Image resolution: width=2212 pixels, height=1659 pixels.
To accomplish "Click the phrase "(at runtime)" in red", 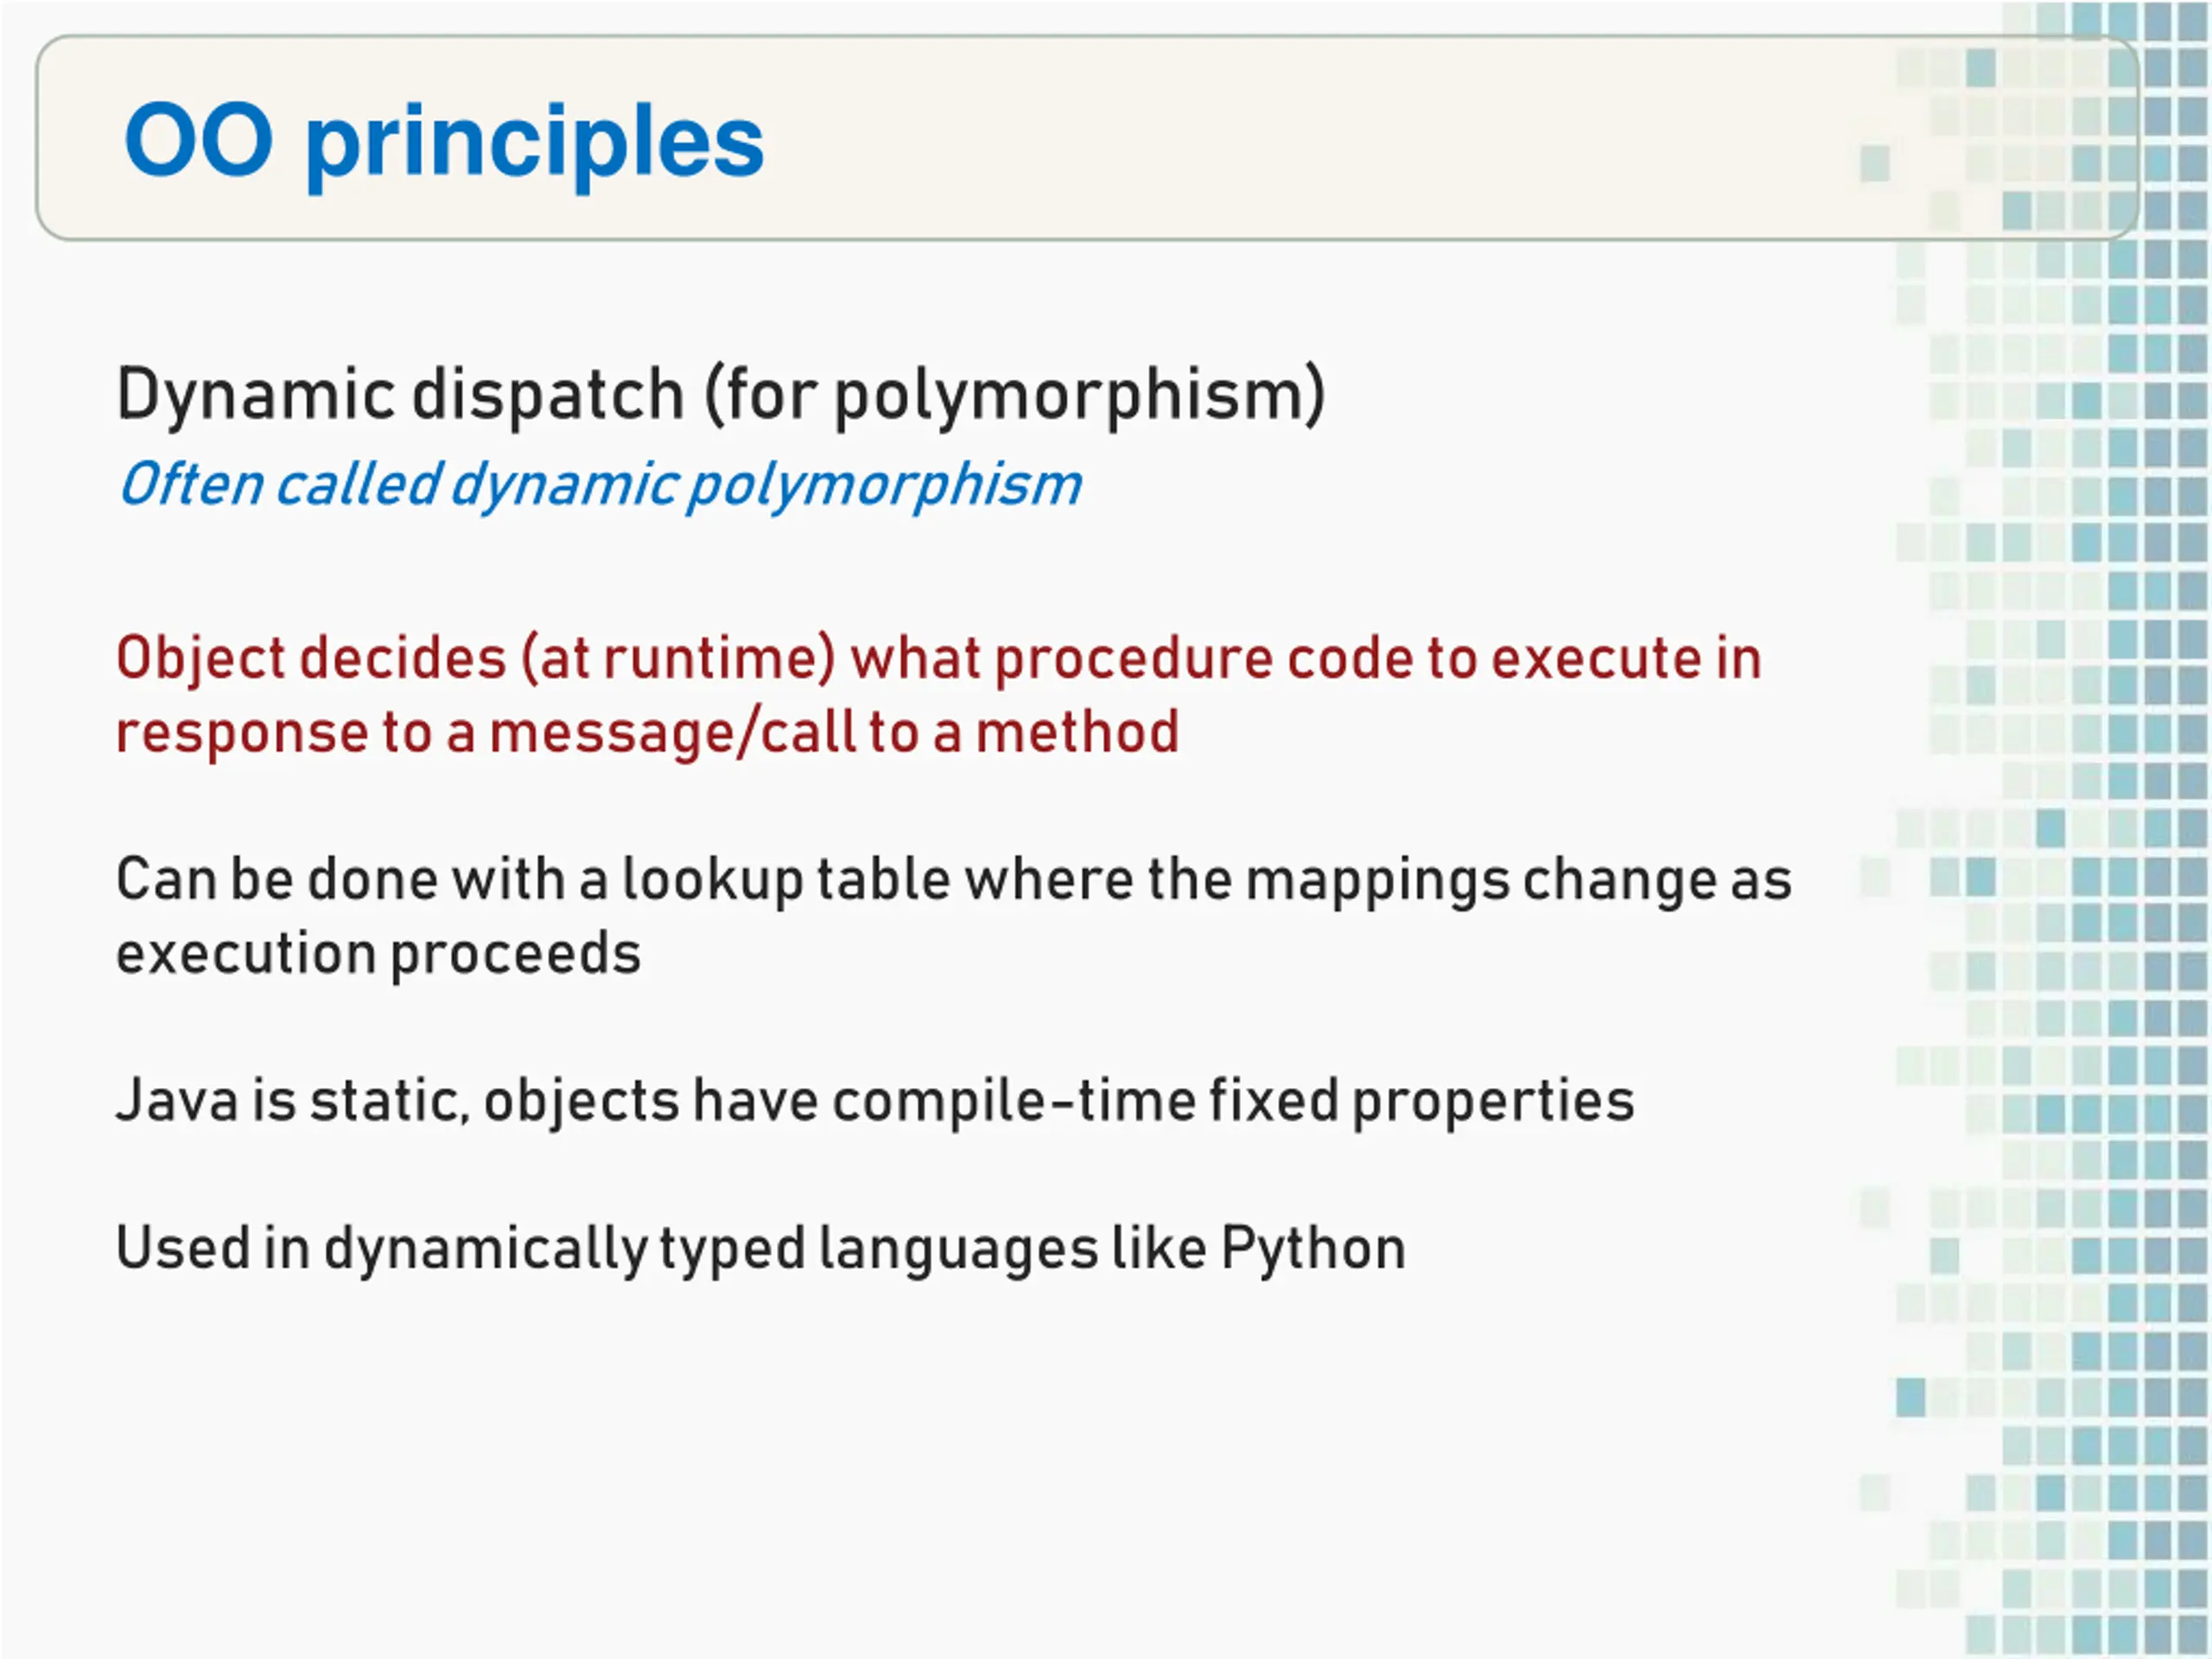I will click(x=678, y=660).
